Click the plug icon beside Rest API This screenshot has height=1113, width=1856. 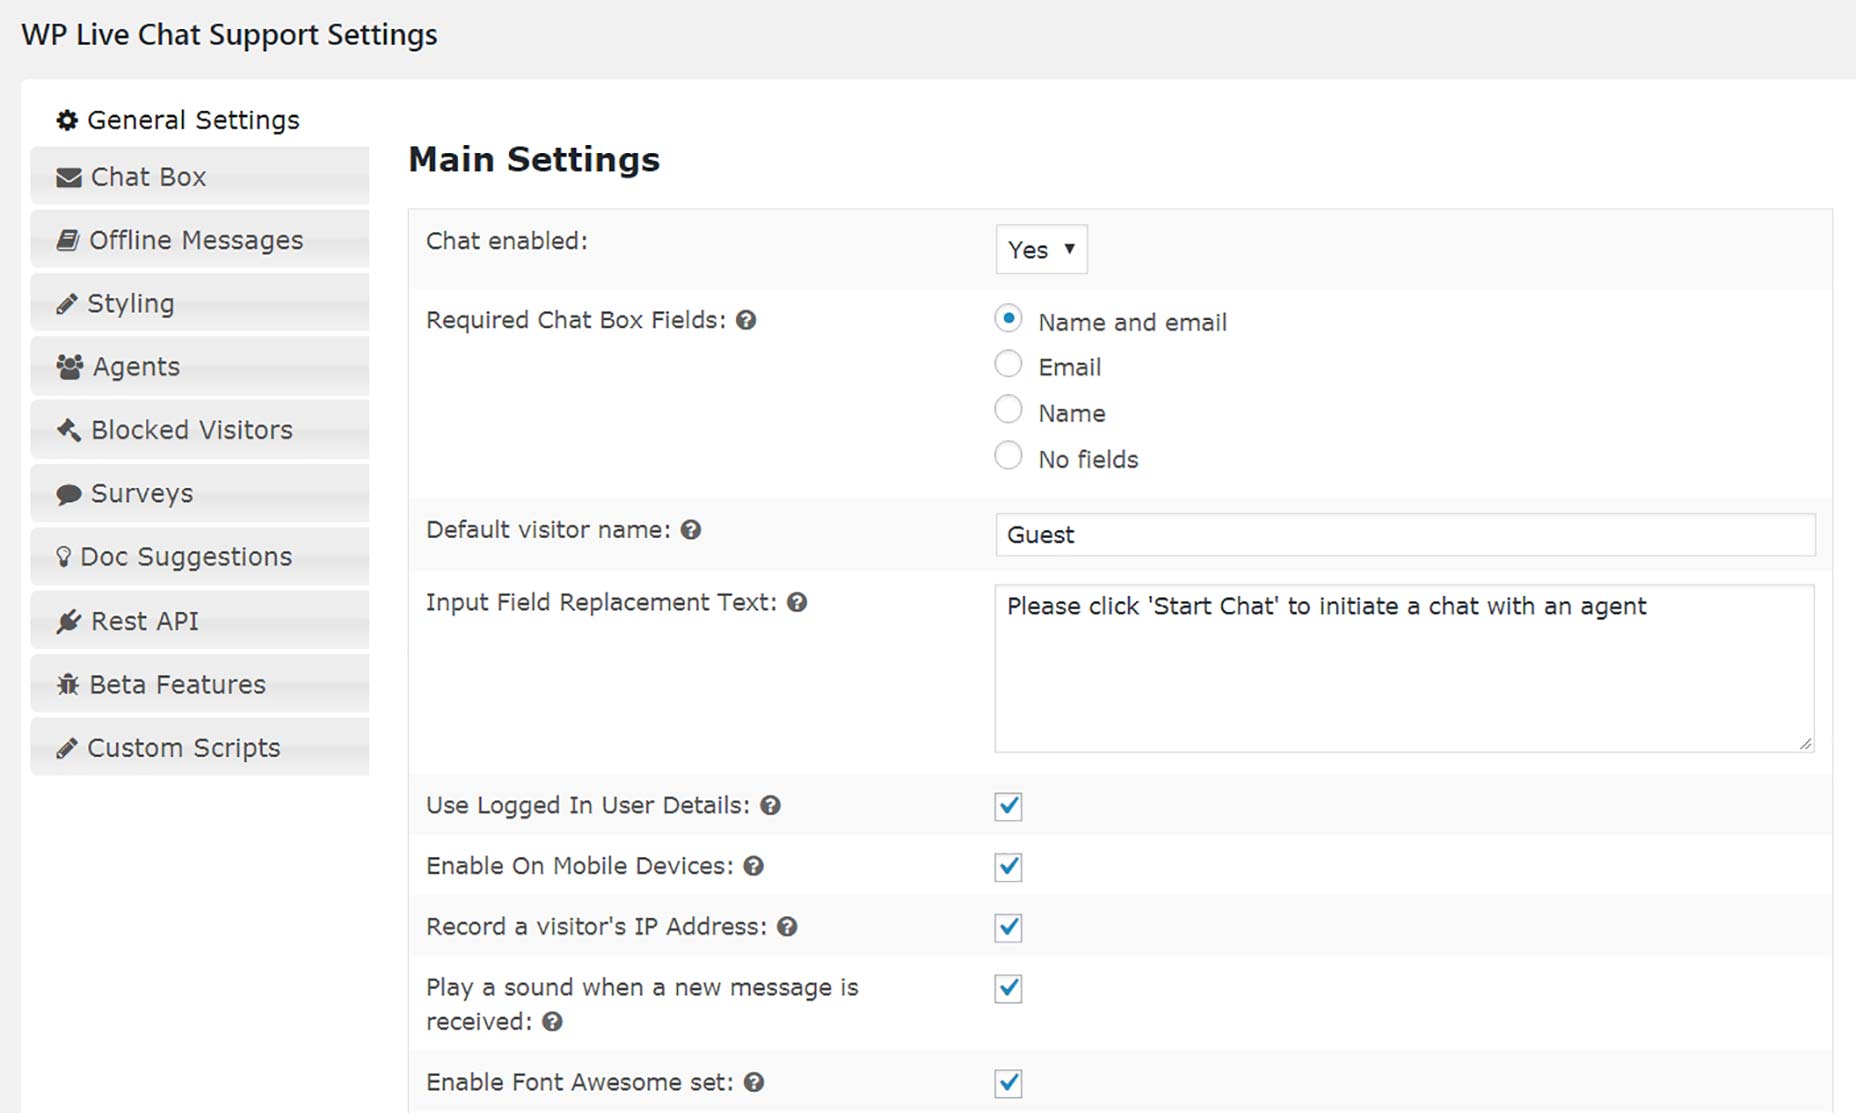point(68,621)
